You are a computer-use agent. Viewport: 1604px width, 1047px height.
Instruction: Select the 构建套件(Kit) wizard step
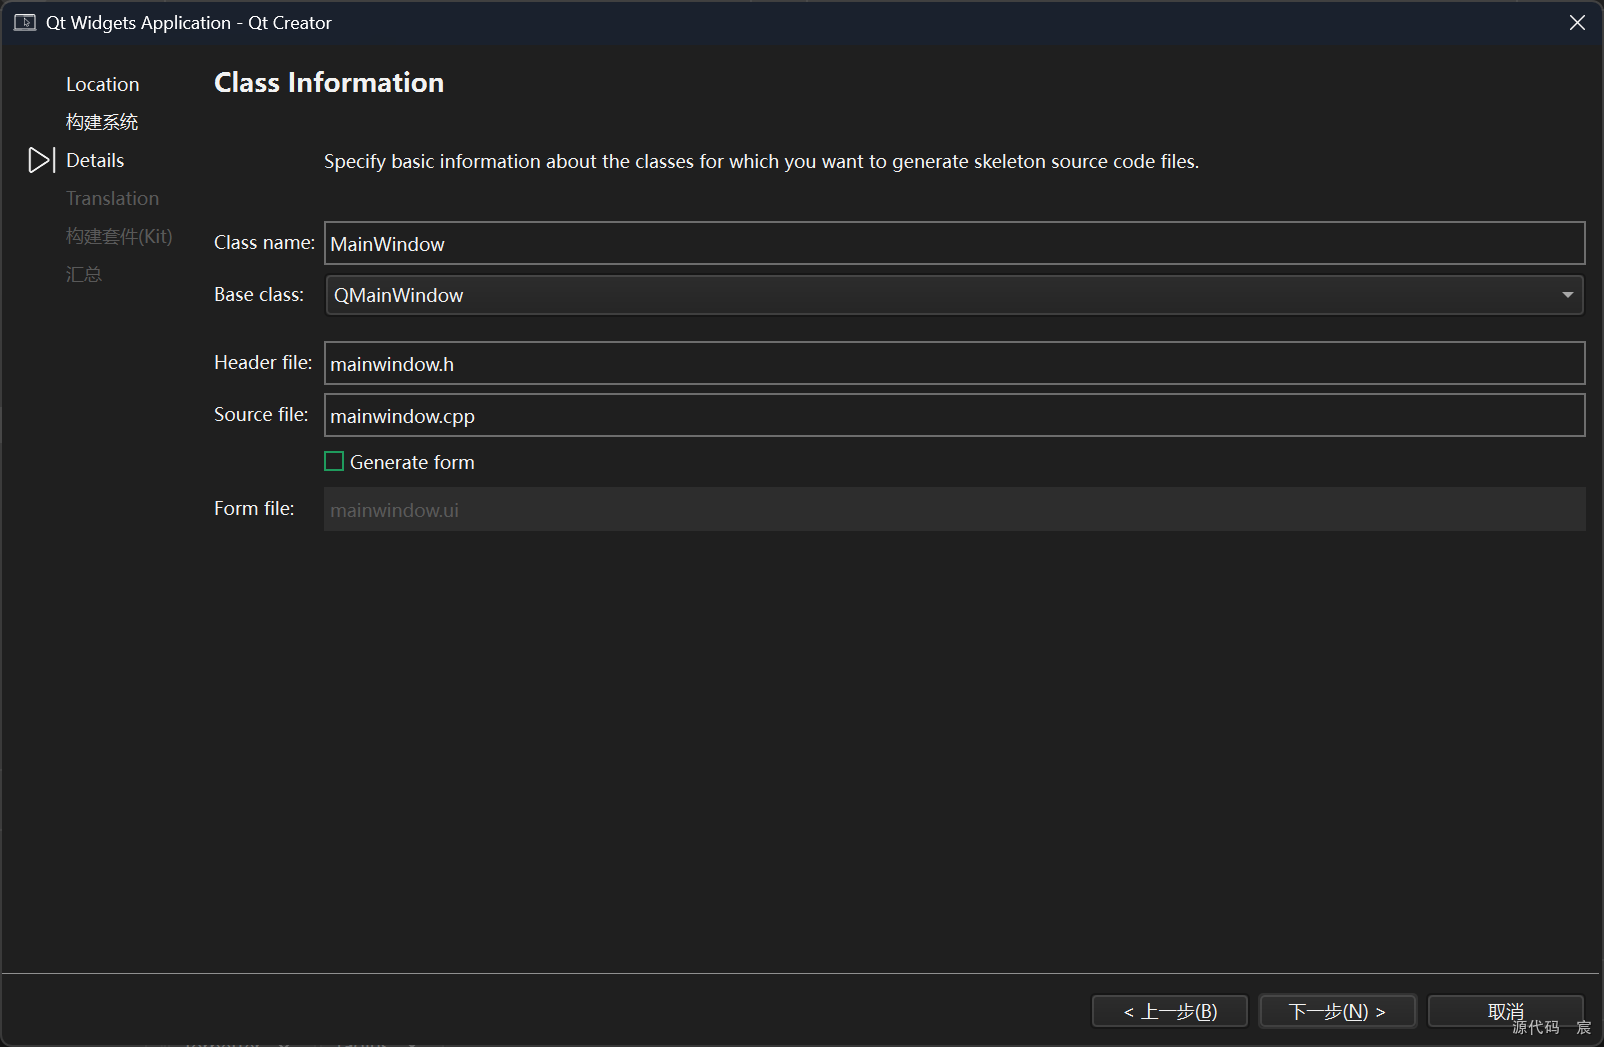click(119, 236)
